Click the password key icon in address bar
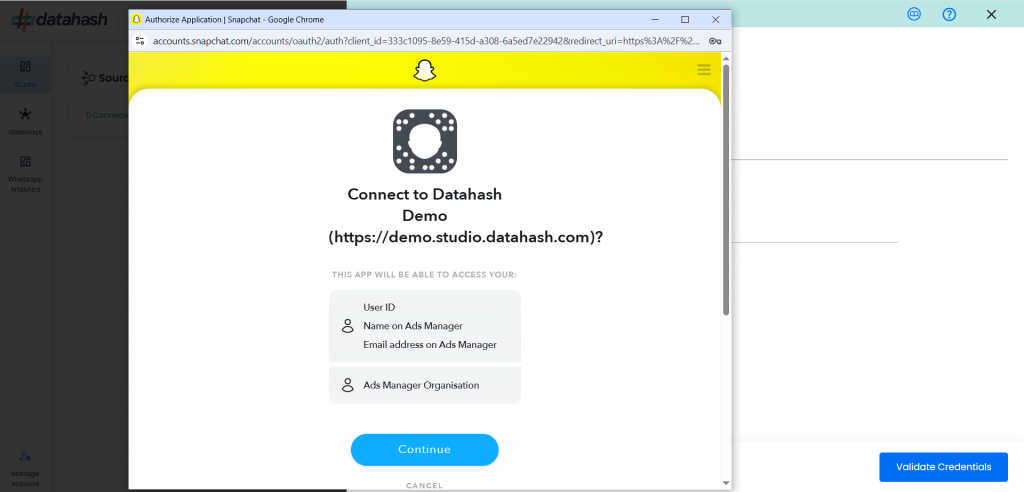Screen dimensions: 1024x492 tap(714, 41)
